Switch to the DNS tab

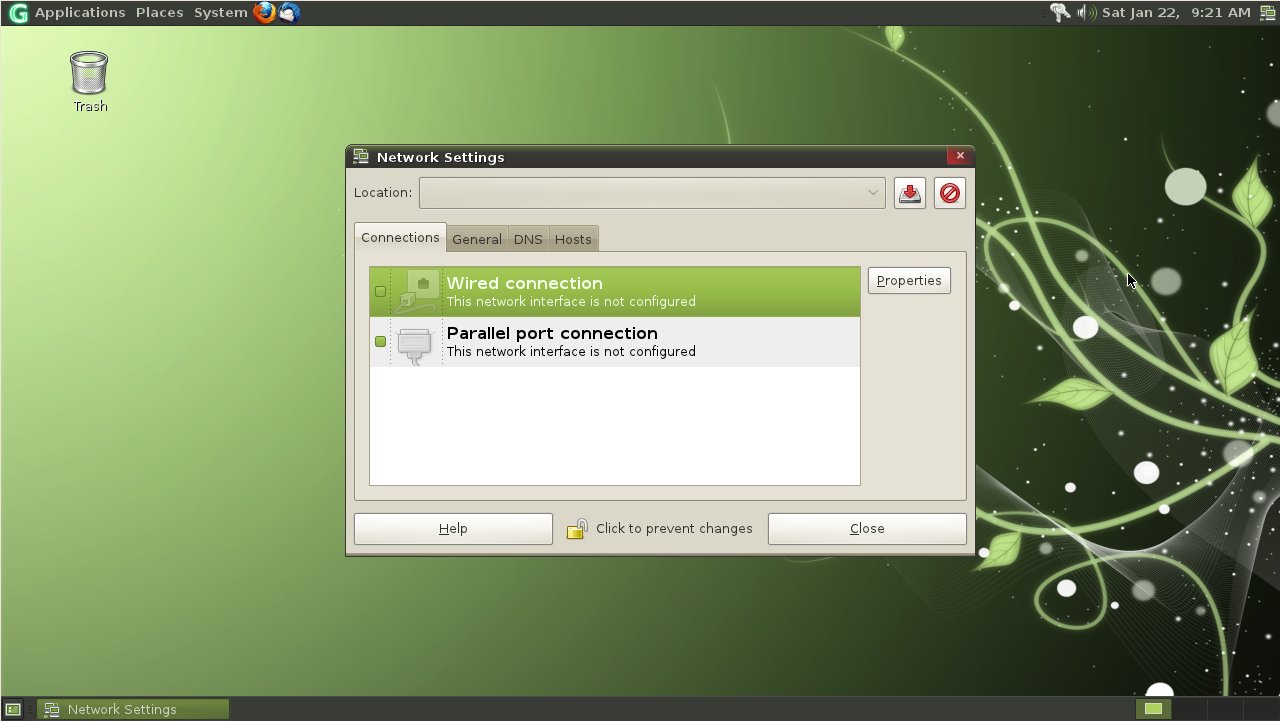point(527,240)
